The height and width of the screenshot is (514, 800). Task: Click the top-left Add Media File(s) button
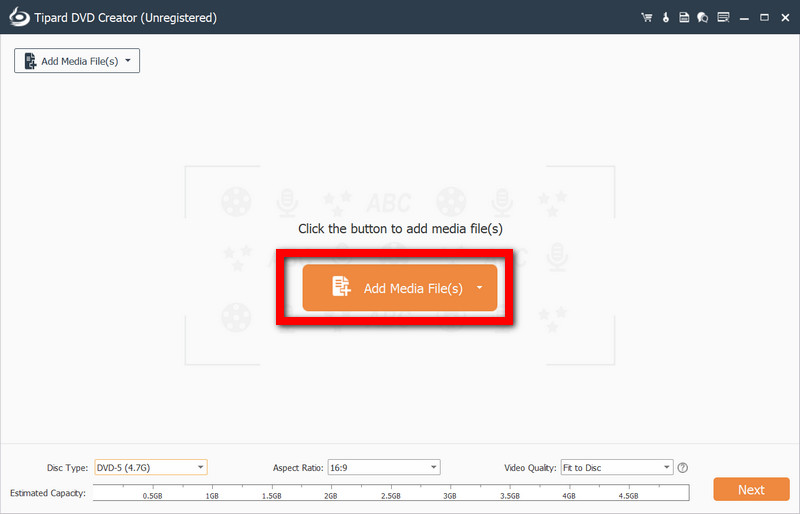(77, 61)
